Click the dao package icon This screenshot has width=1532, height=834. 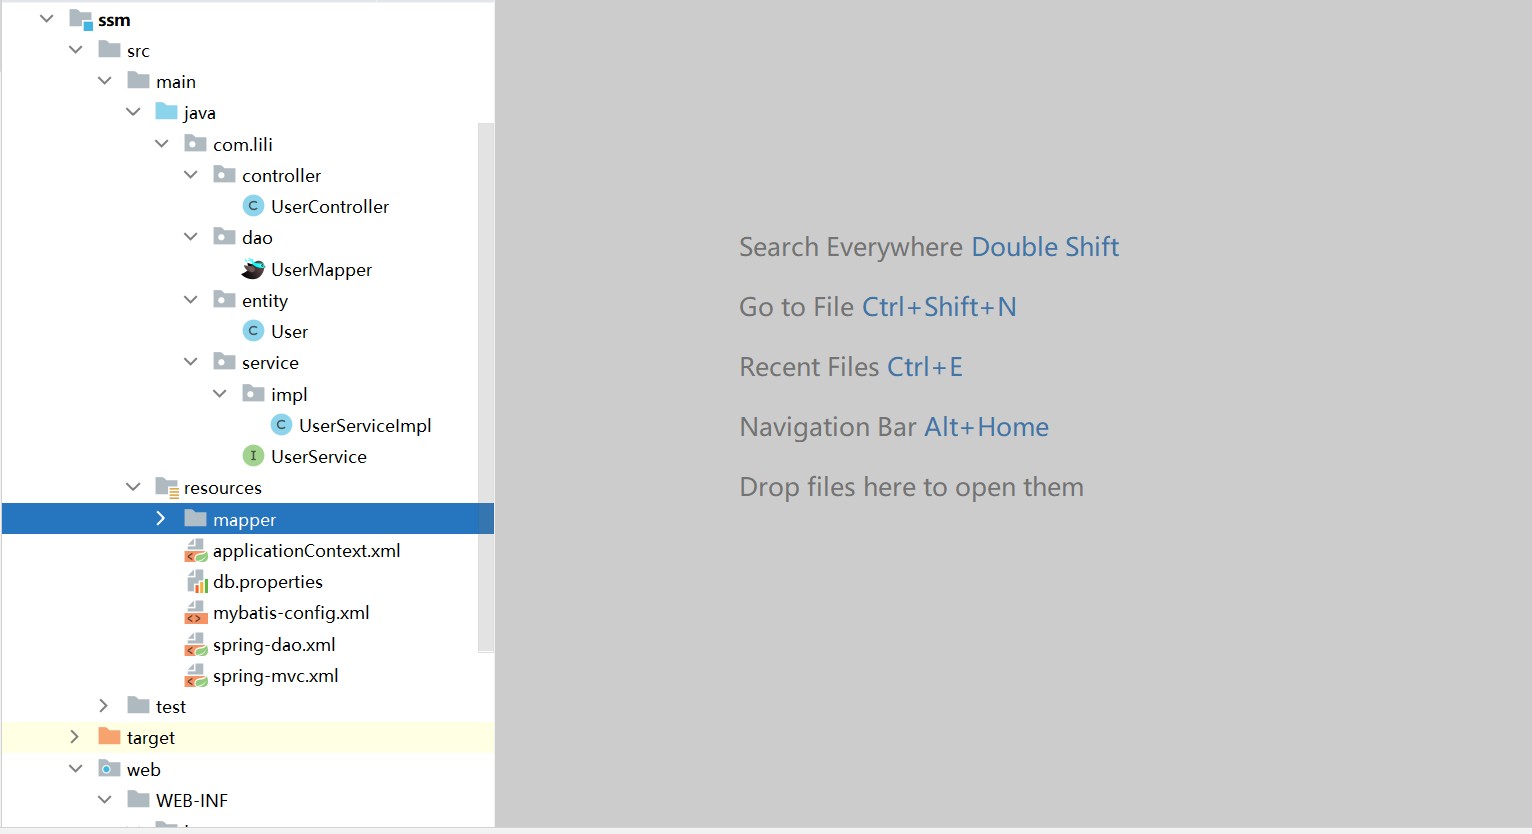(225, 237)
